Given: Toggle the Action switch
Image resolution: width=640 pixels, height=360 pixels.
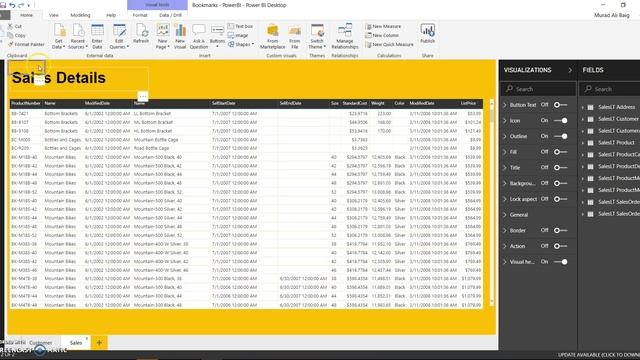Looking at the screenshot, I should tap(560, 246).
